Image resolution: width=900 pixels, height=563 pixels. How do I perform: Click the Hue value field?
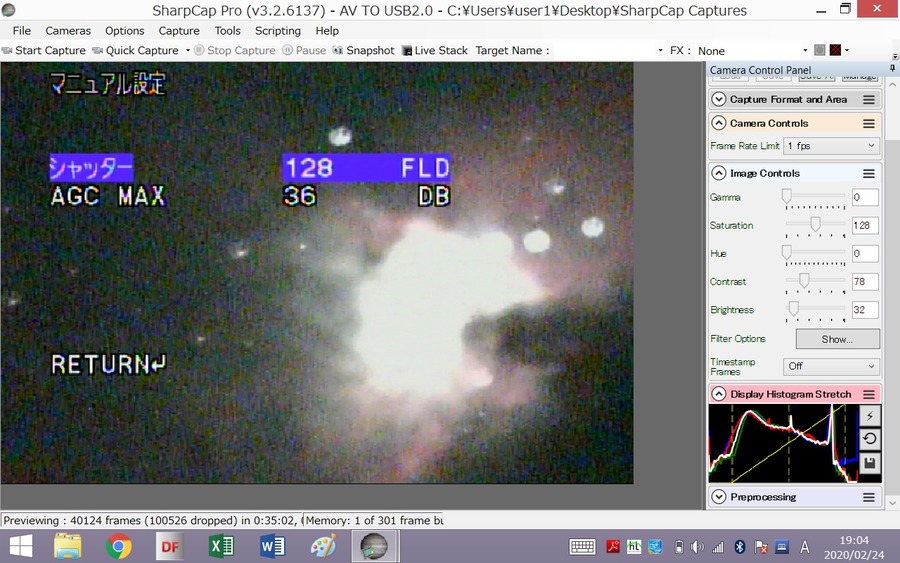pyautogui.click(x=865, y=253)
